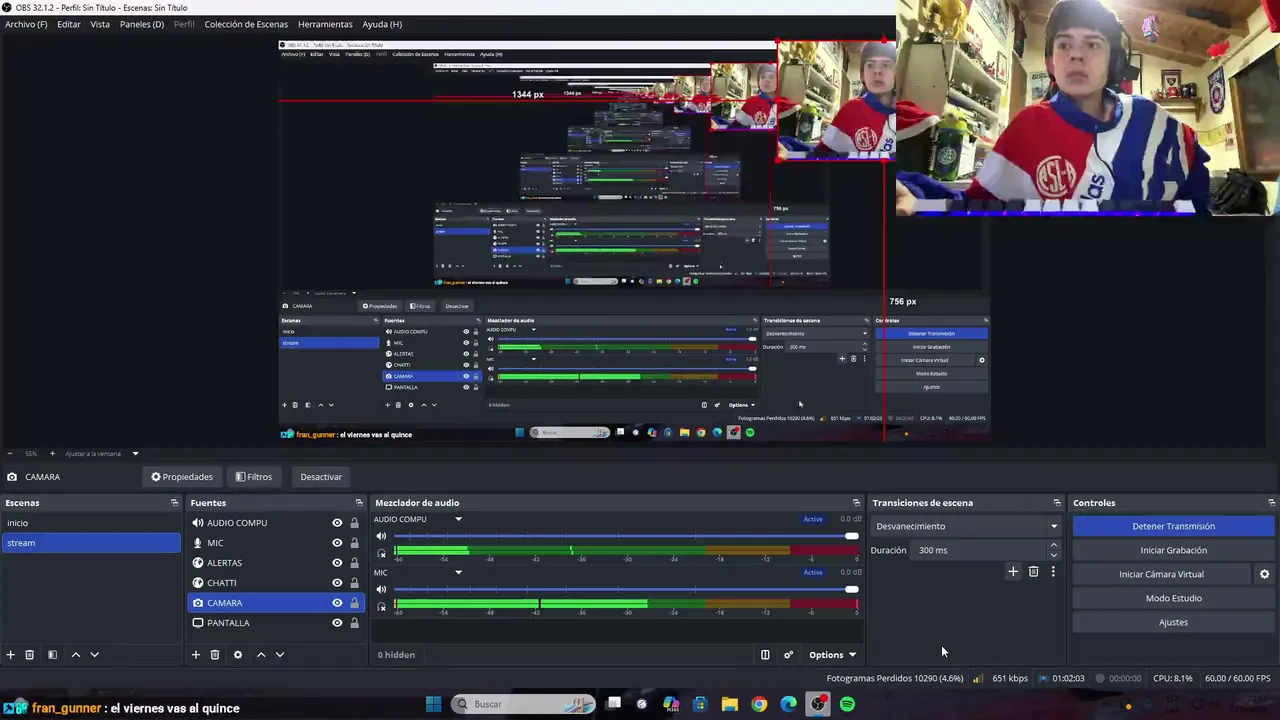Open the Windows Start menu

433,704
